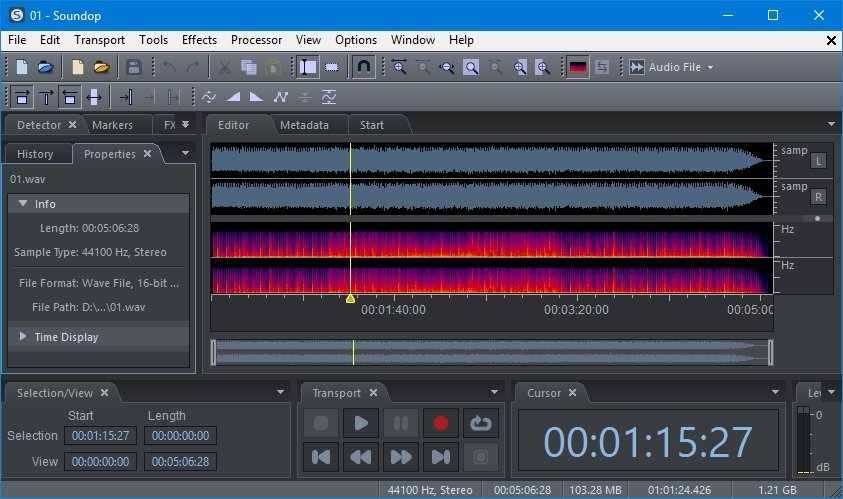
Task: Collapse the Info section
Action: point(23,203)
